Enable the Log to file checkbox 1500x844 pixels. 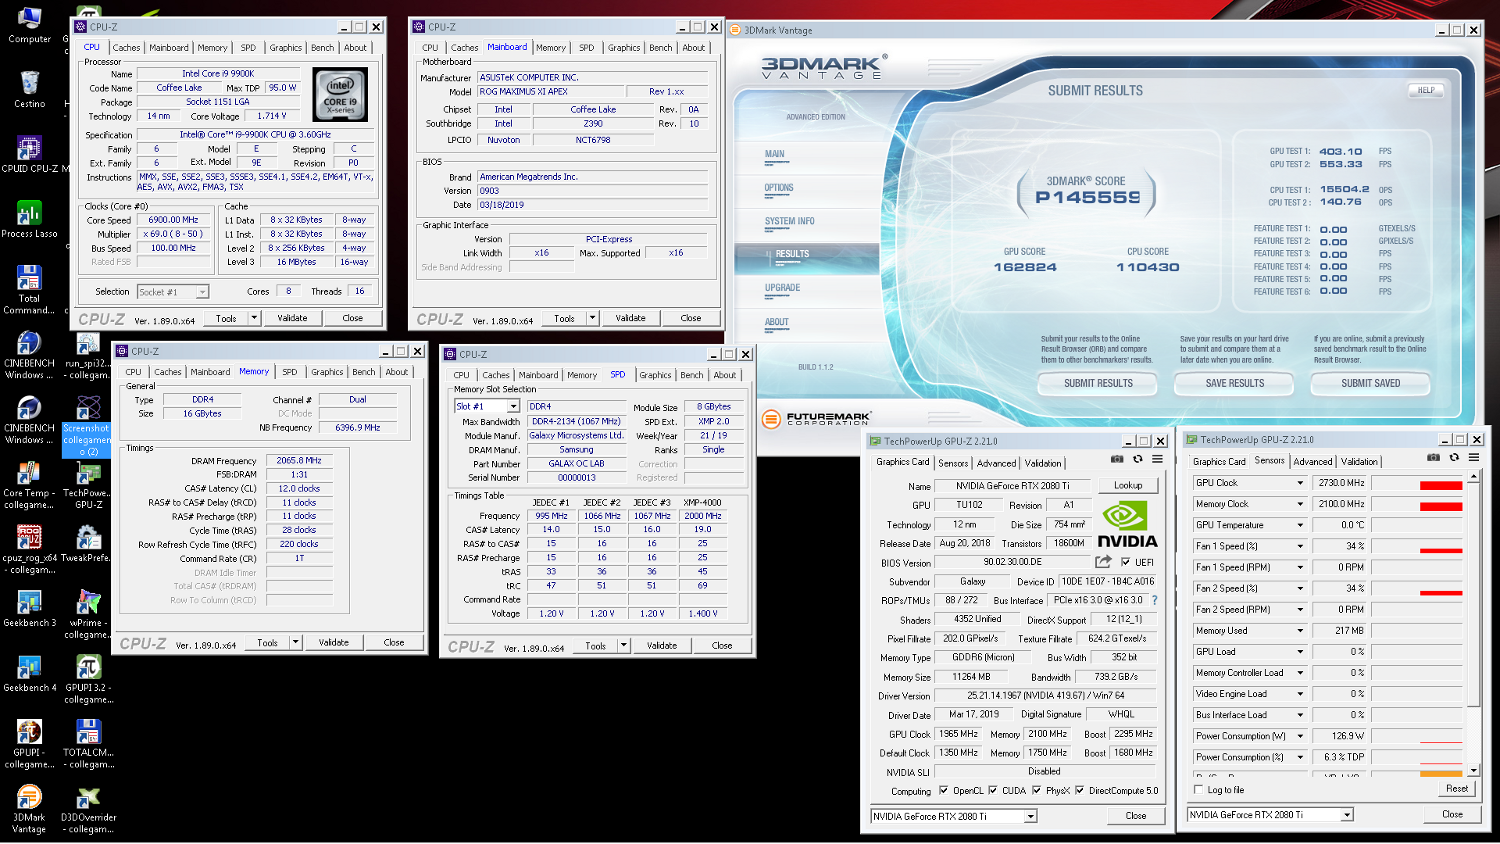point(1198,790)
